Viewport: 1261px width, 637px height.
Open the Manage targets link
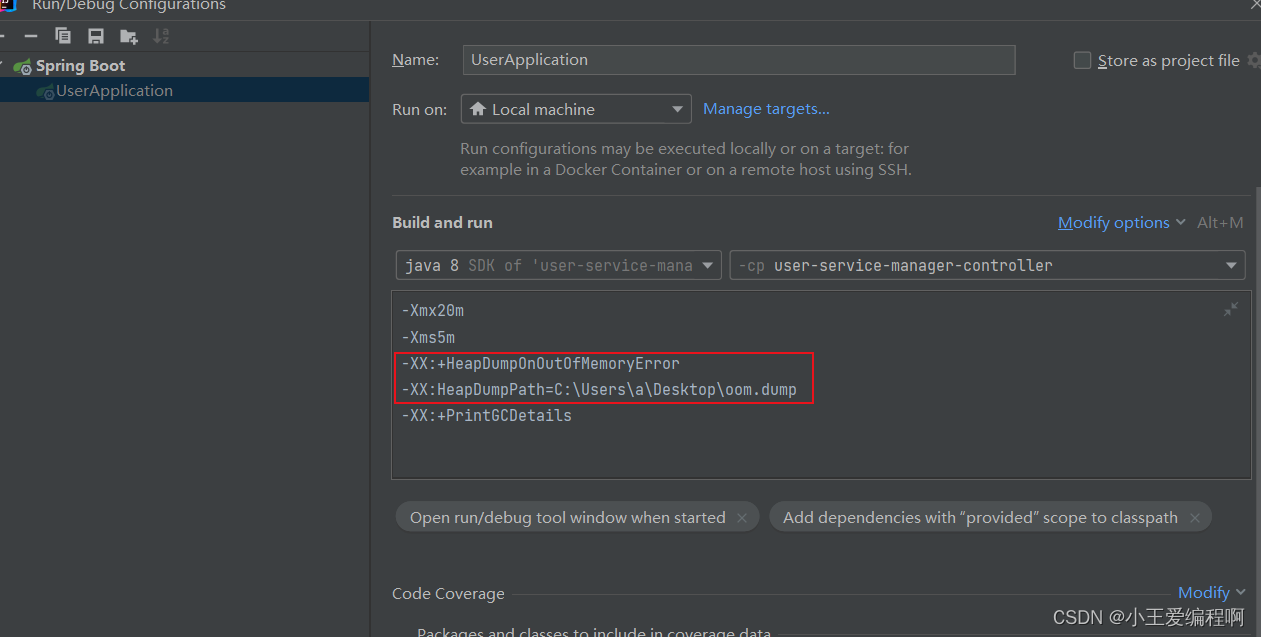766,108
